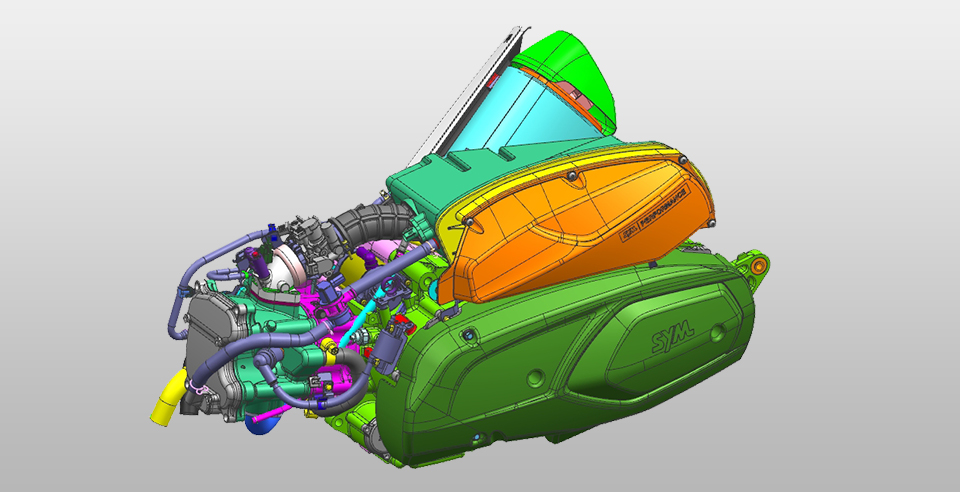Click the orange mounting bushing at far right

click(x=761, y=265)
